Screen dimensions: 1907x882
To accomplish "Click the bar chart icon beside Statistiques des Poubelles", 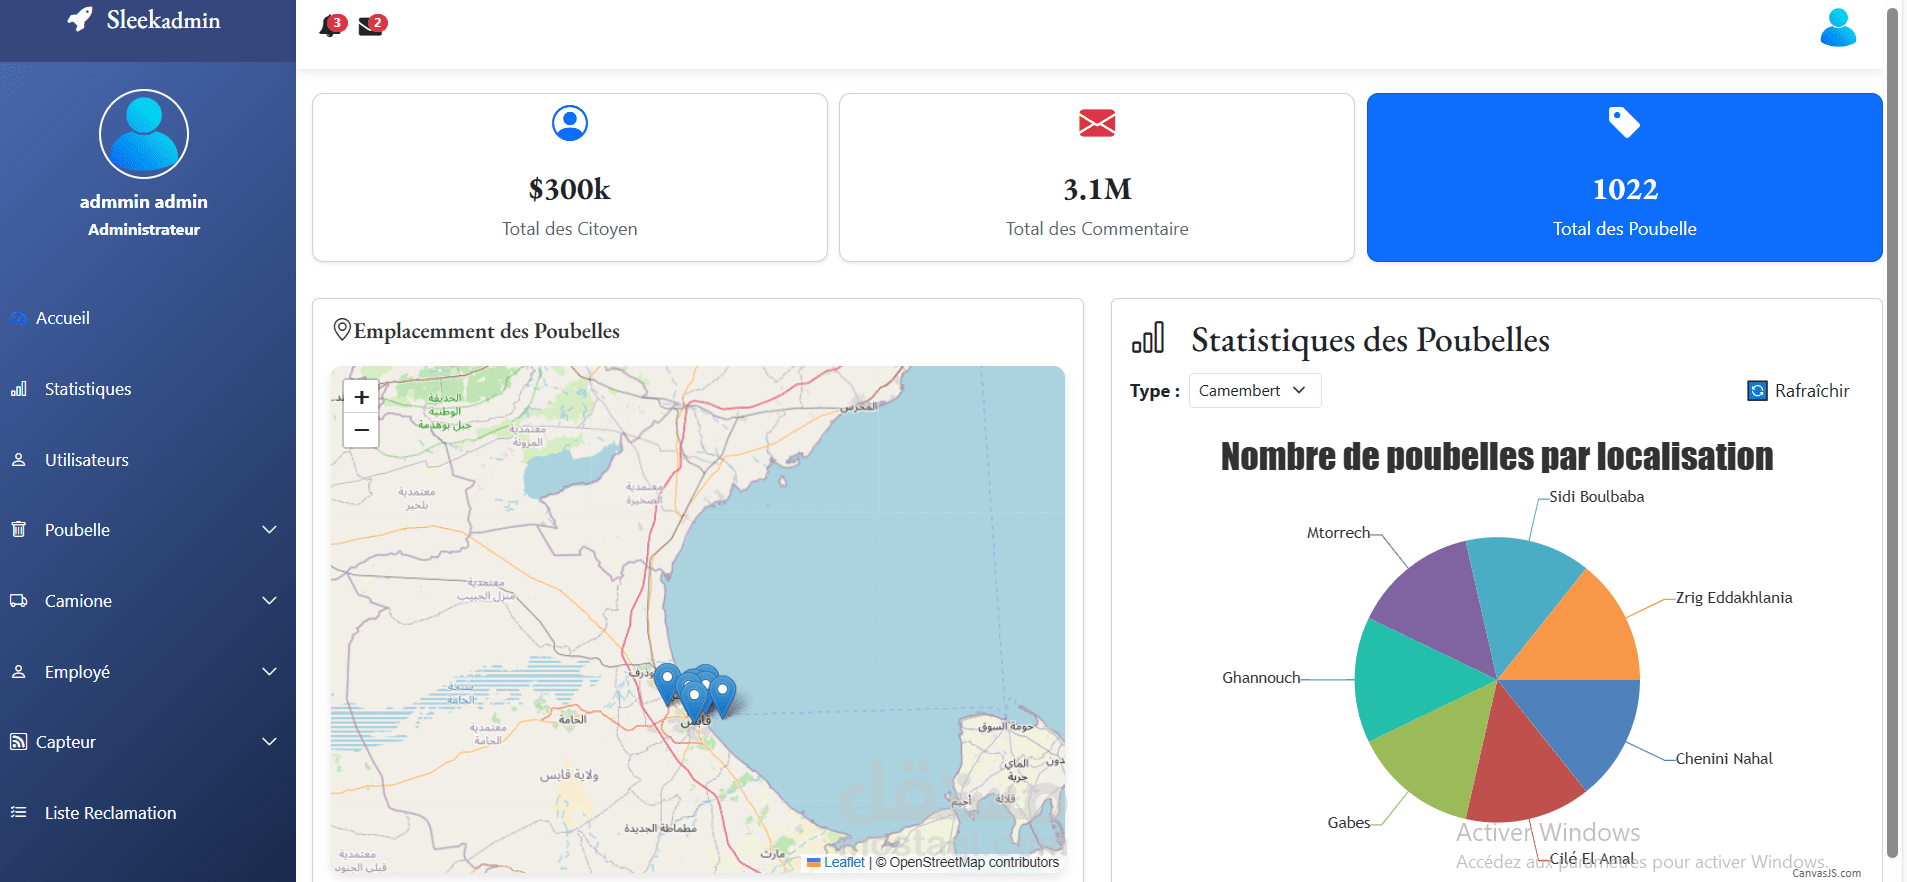I will 1148,338.
